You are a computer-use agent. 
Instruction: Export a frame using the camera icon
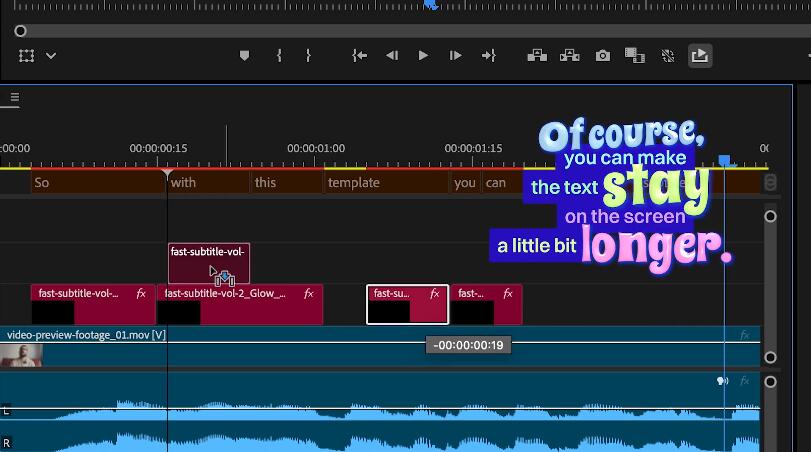[x=603, y=56]
